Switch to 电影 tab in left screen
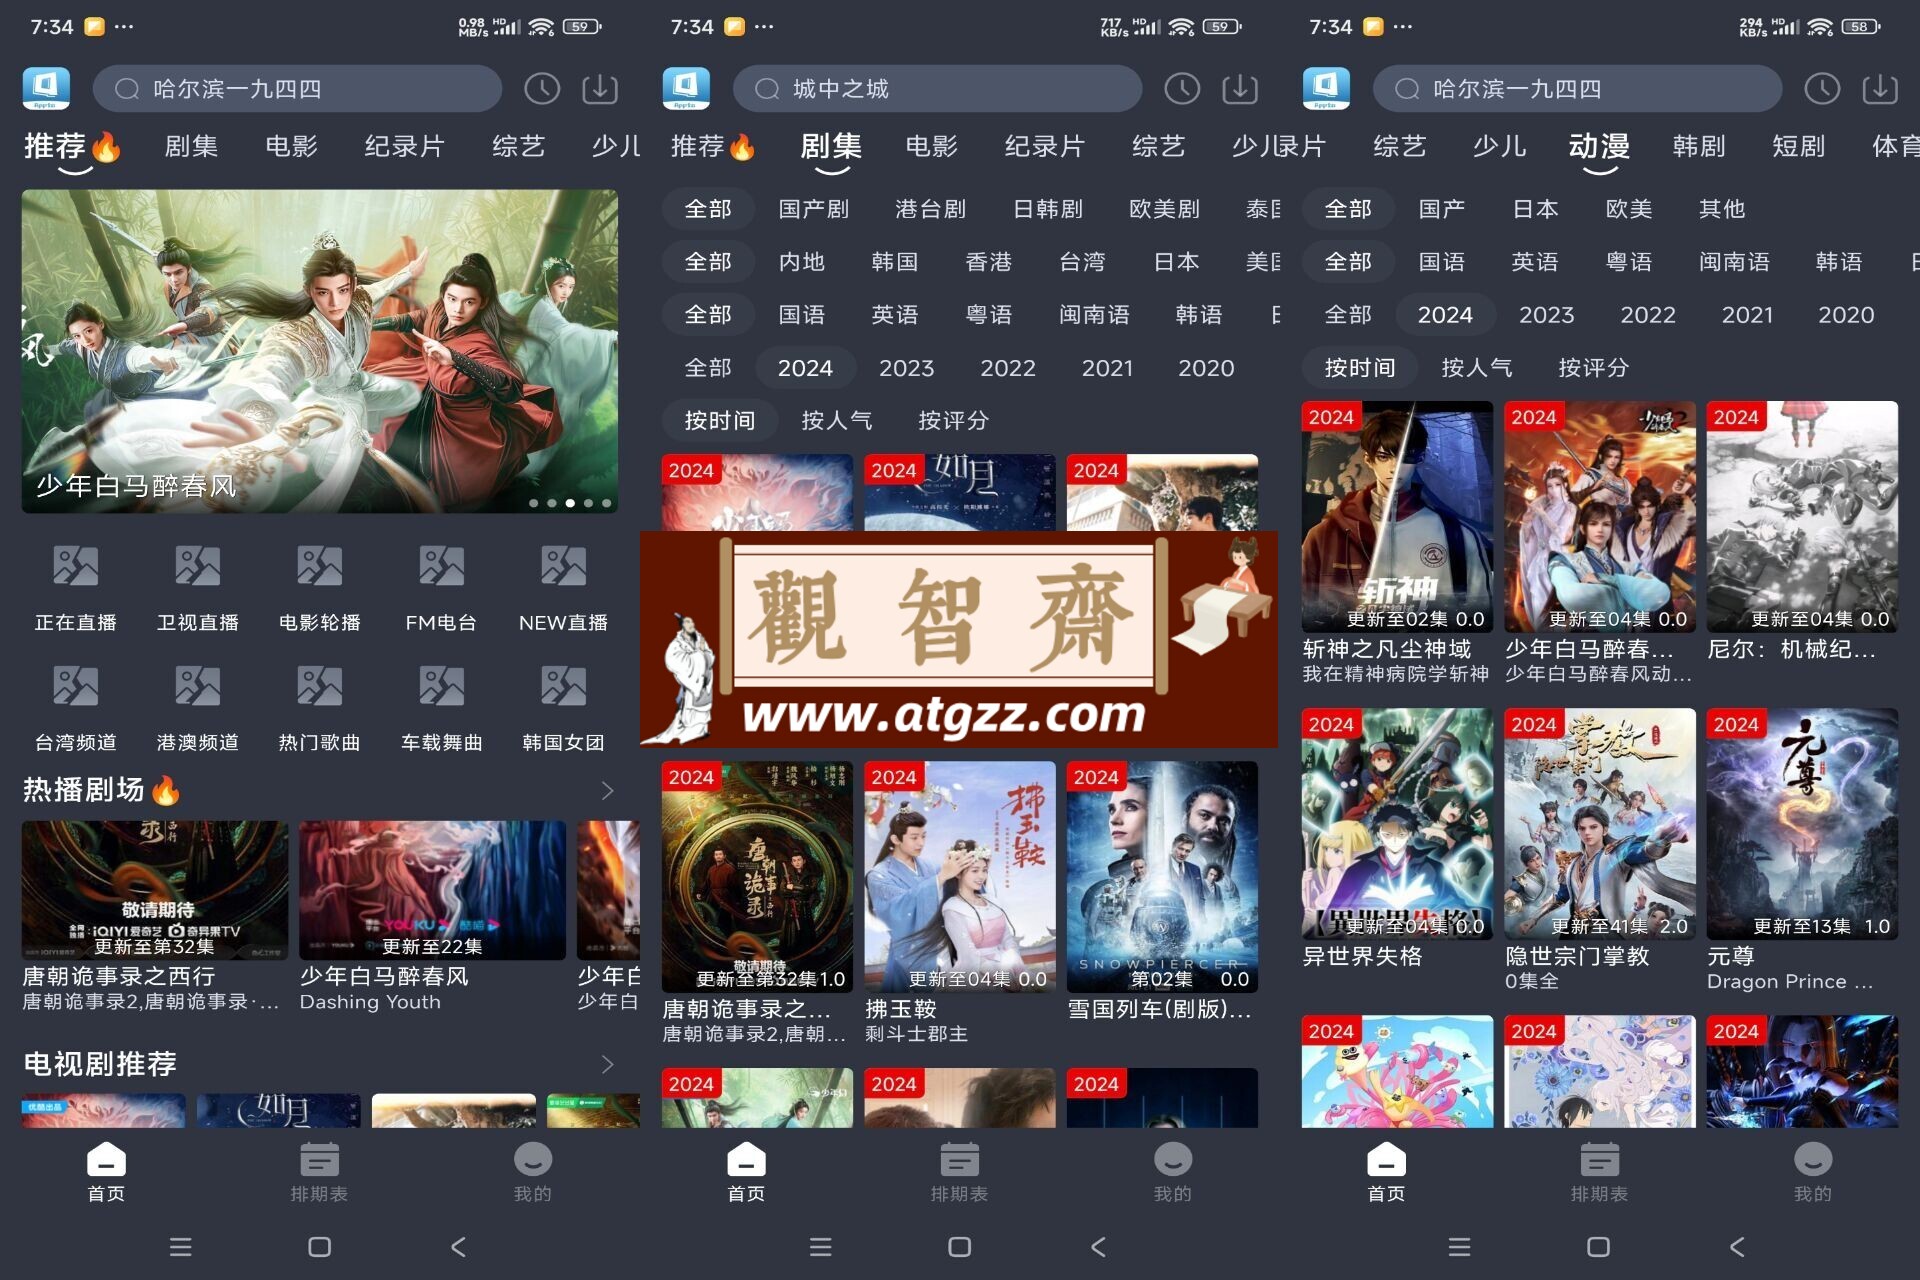Image resolution: width=1920 pixels, height=1280 pixels. tap(291, 146)
